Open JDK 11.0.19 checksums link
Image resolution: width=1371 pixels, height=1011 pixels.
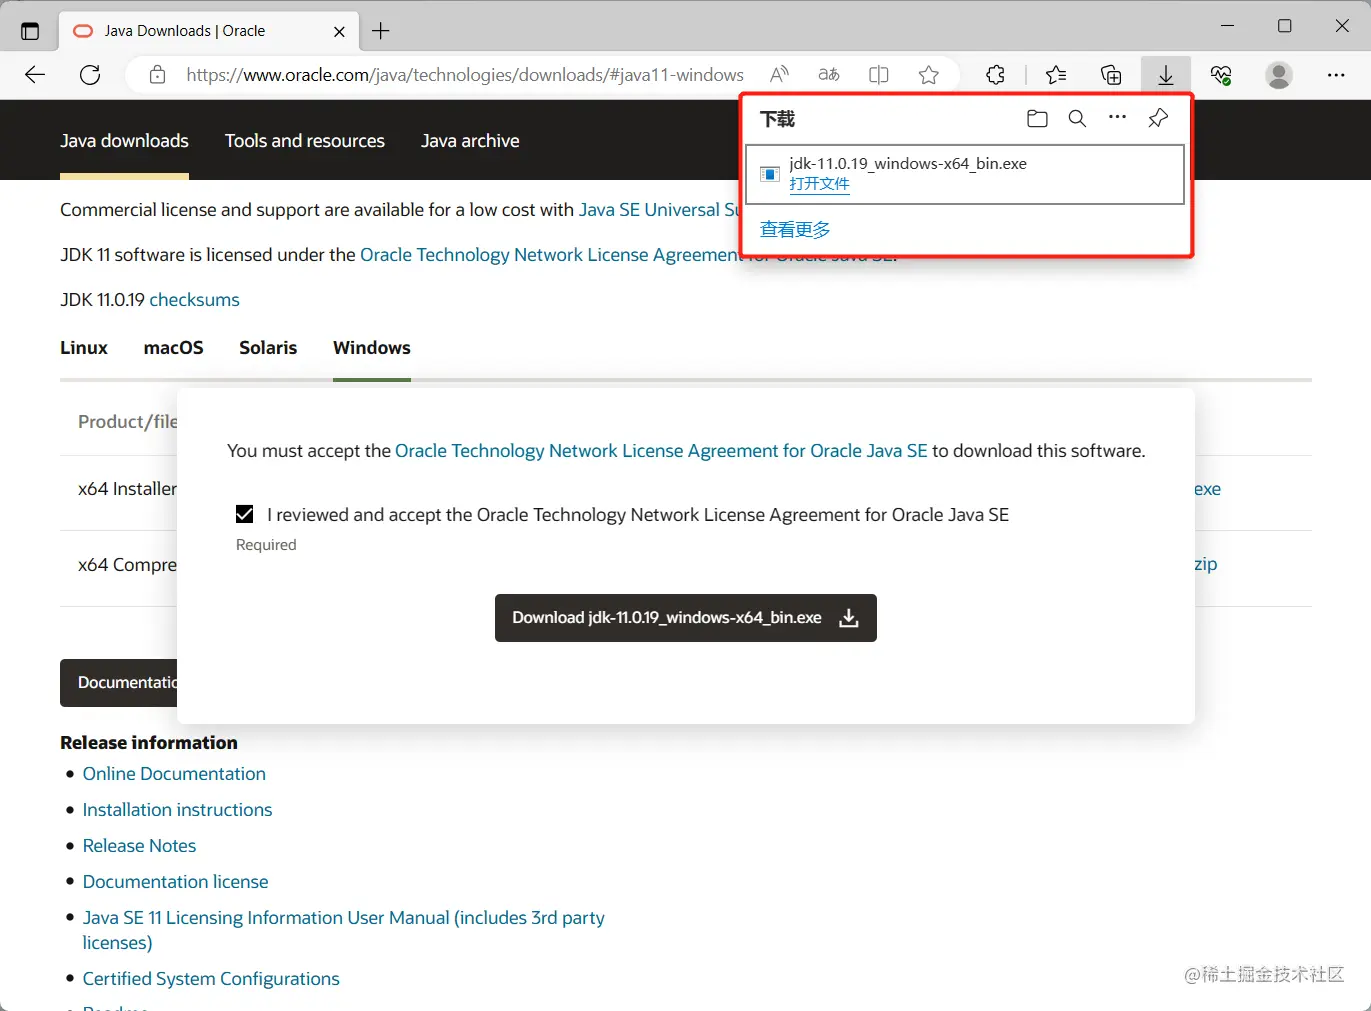pyautogui.click(x=194, y=300)
